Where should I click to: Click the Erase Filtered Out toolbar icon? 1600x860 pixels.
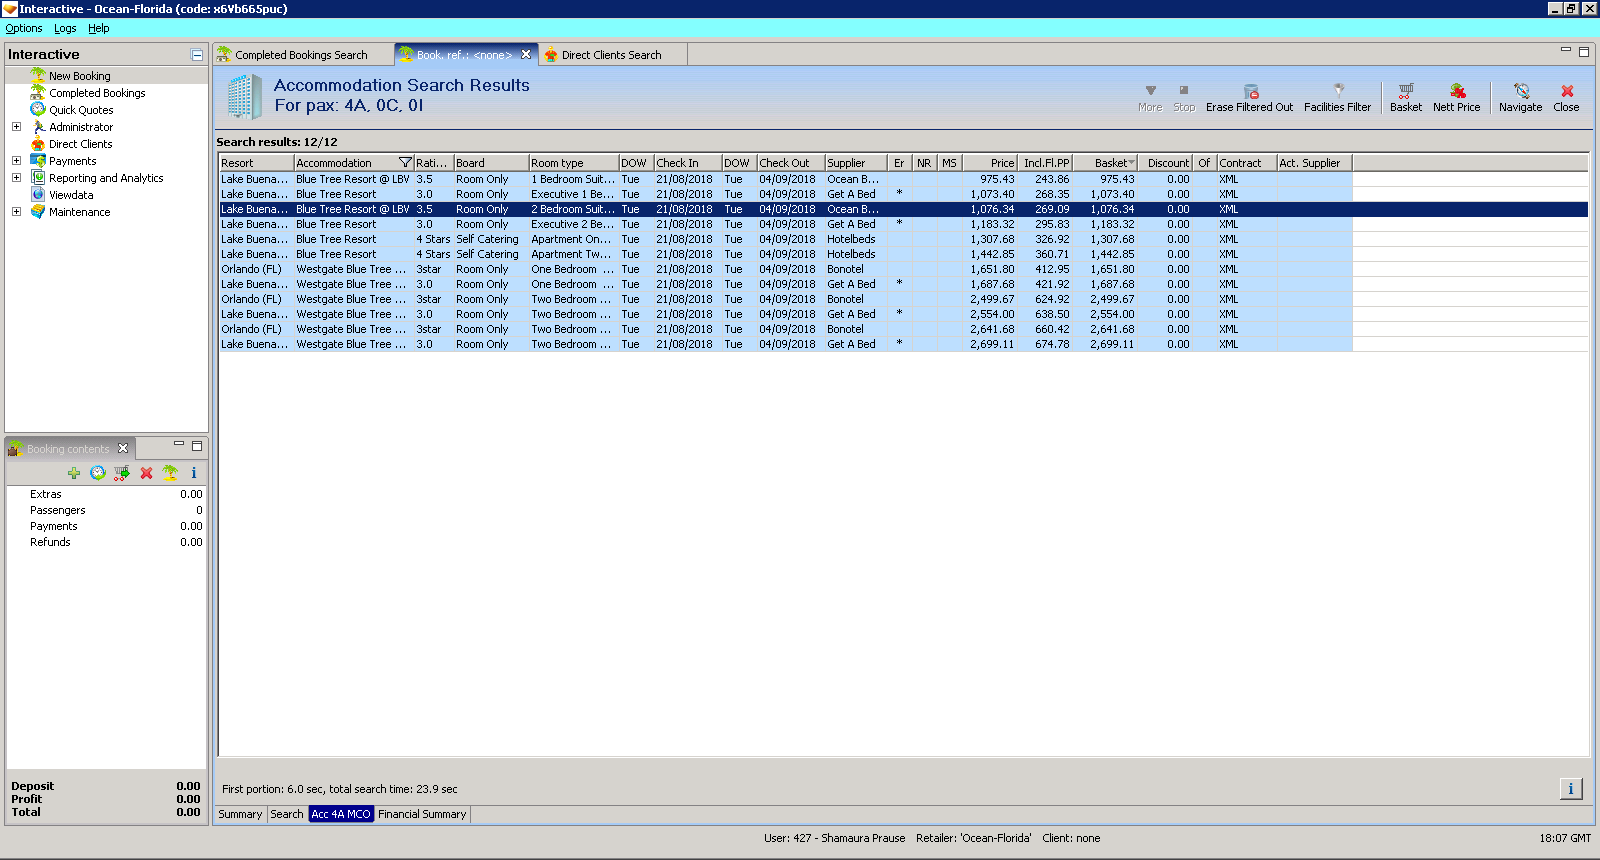[x=1250, y=91]
